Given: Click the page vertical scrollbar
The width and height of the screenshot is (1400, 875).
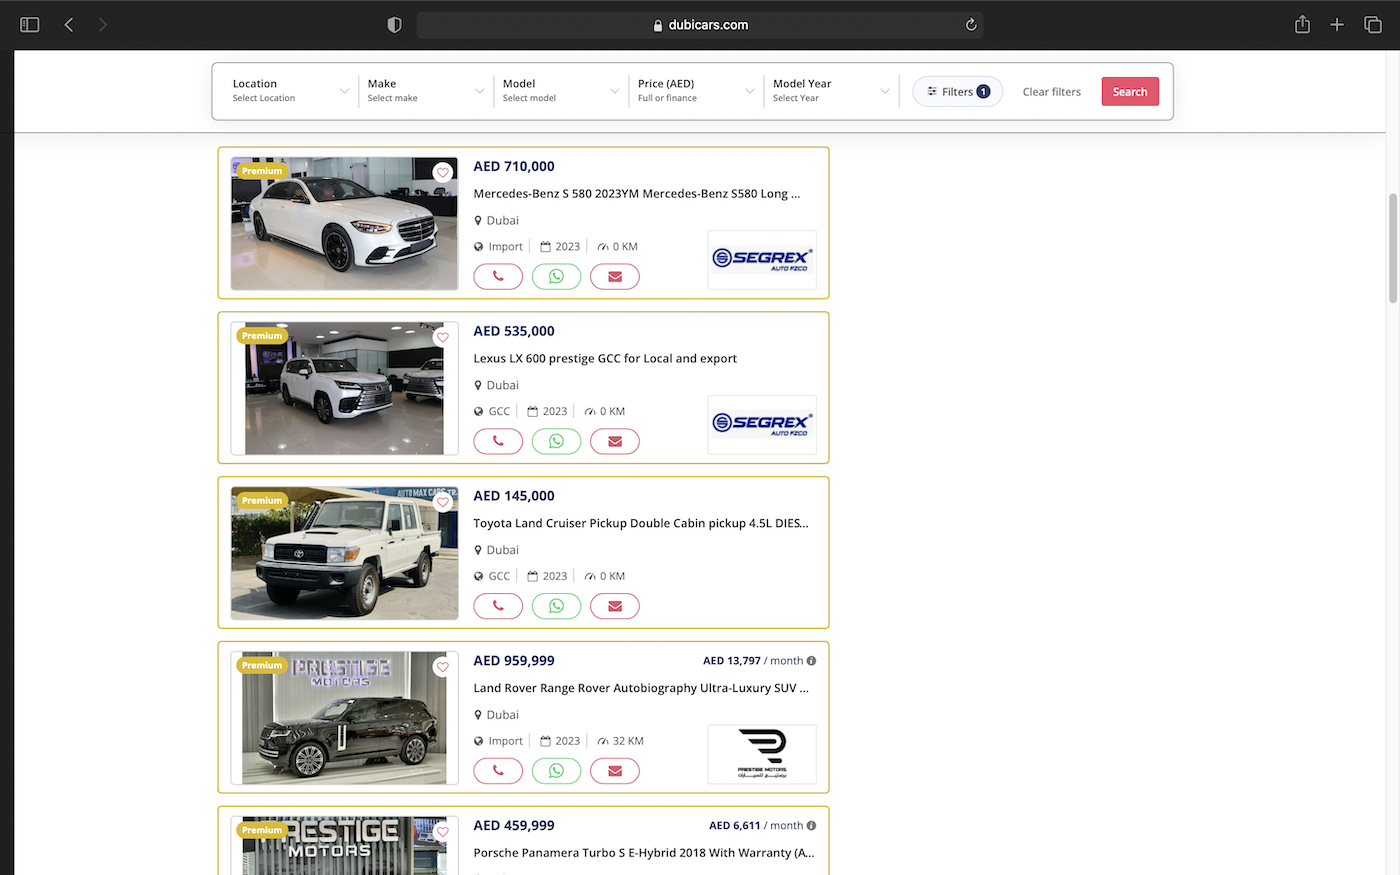Looking at the screenshot, I should tap(1393, 249).
